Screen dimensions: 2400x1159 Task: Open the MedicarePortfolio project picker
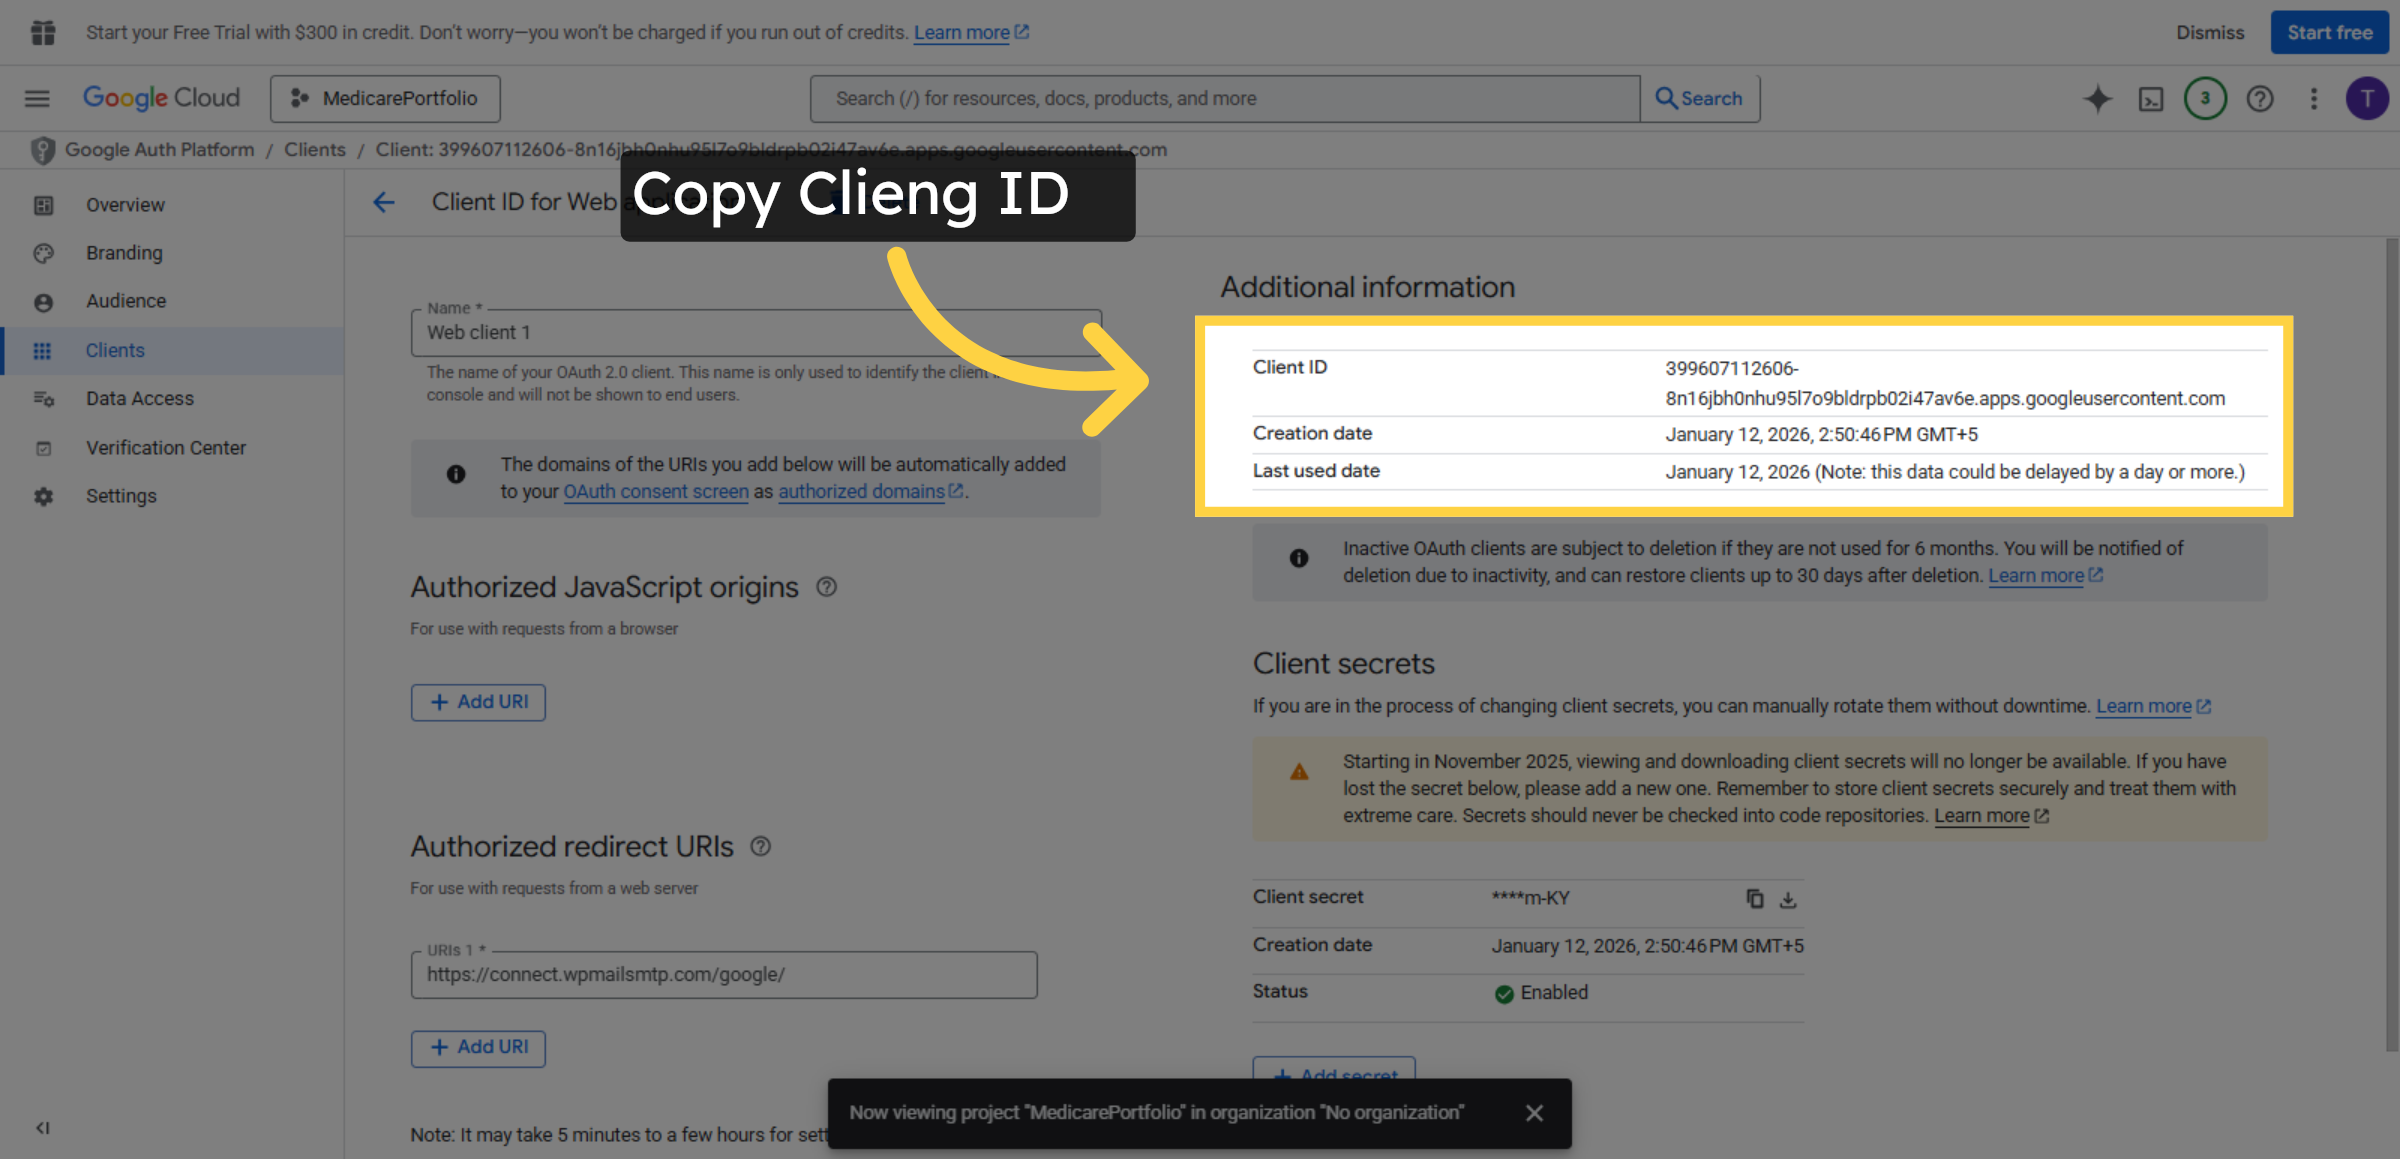(385, 98)
